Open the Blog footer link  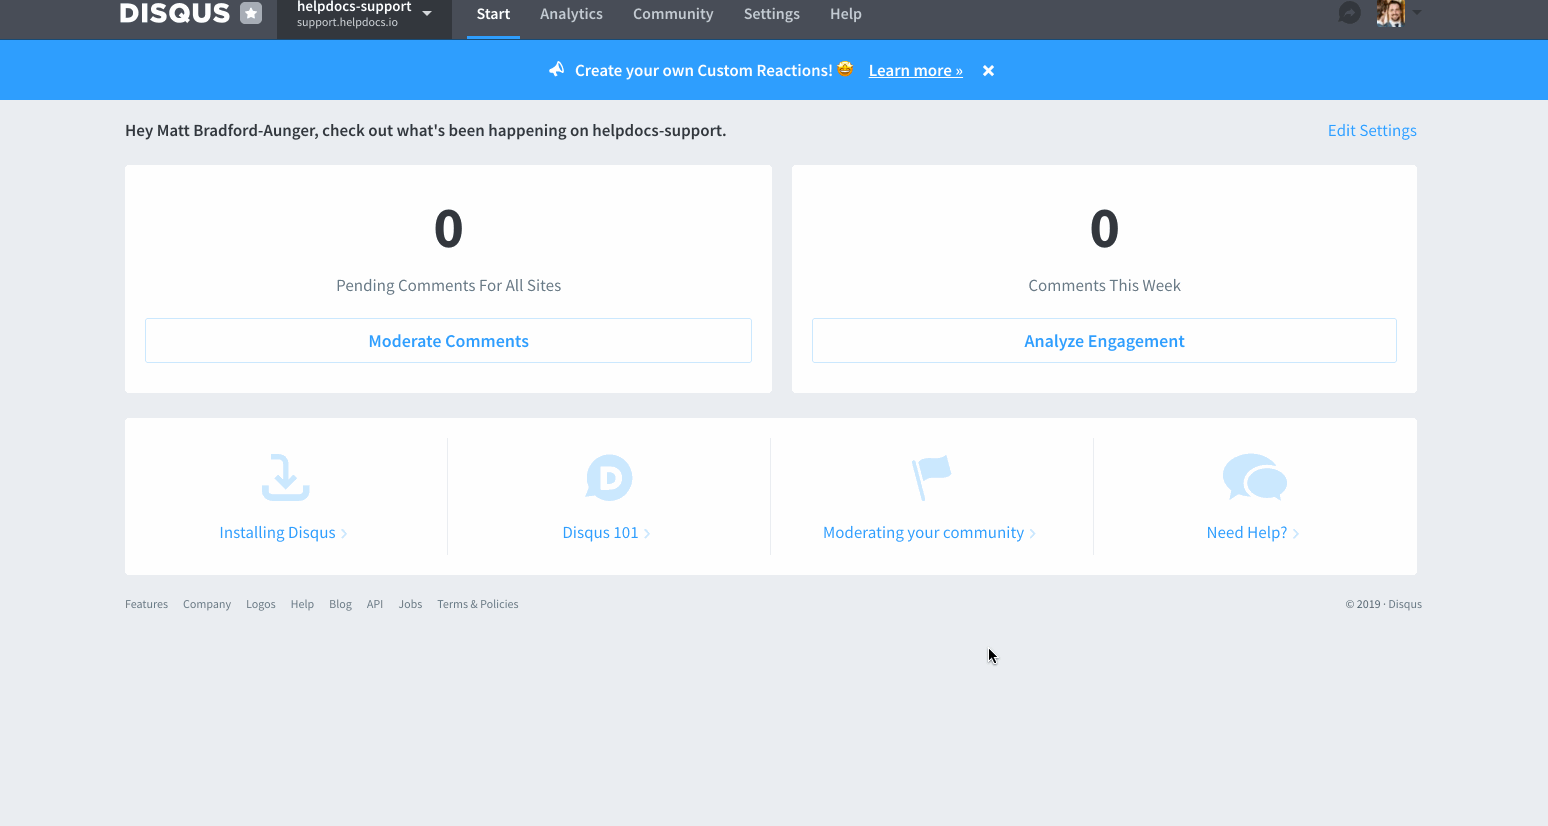coord(340,604)
